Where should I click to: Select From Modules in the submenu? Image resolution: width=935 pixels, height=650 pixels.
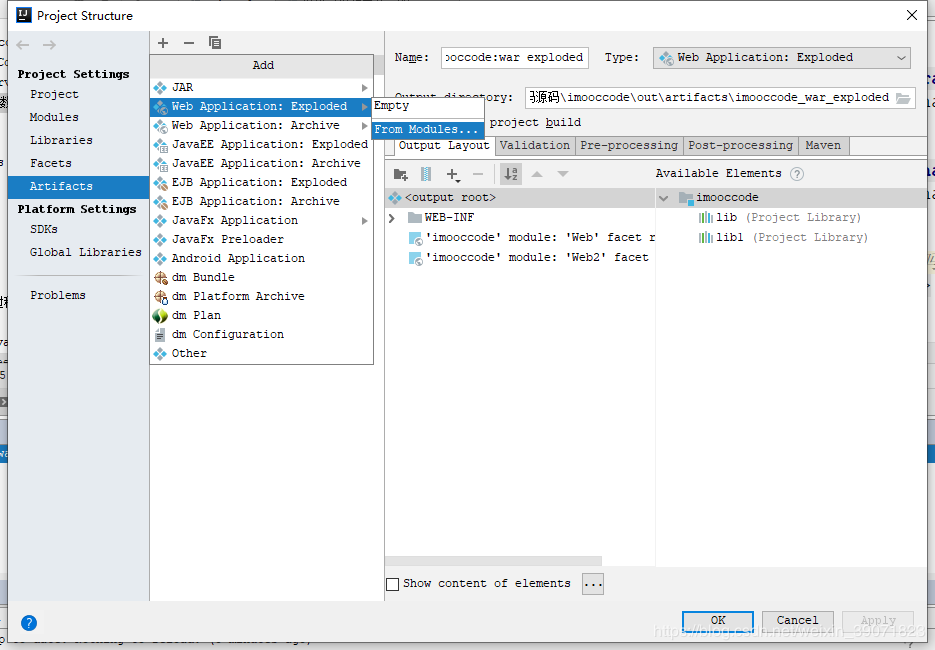coord(427,129)
